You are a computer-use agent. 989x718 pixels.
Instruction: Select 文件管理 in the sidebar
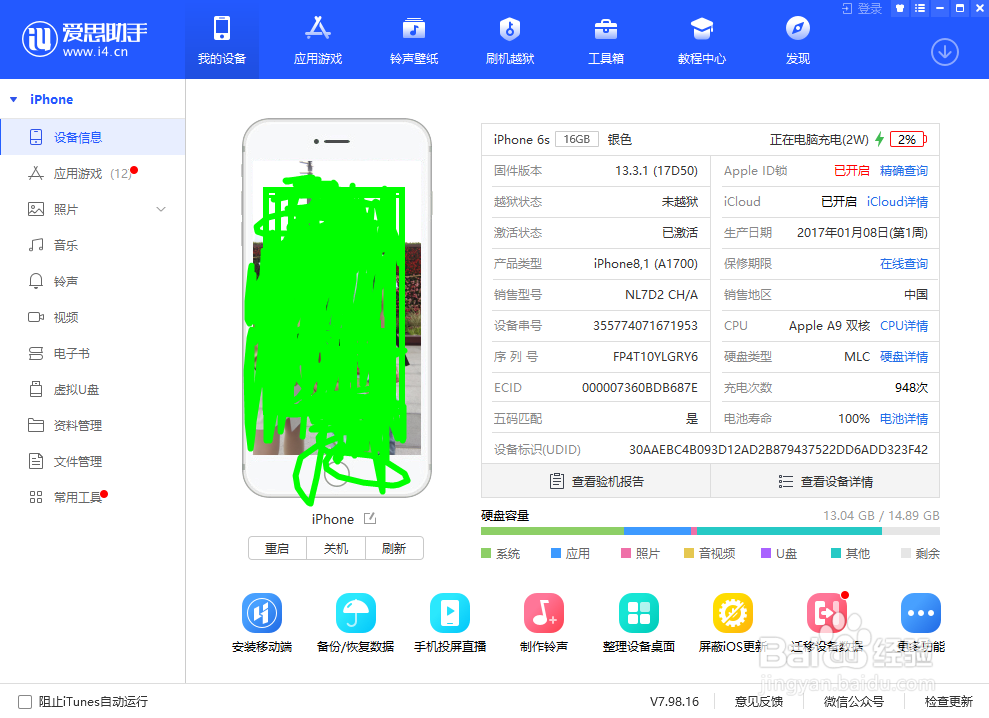click(93, 461)
